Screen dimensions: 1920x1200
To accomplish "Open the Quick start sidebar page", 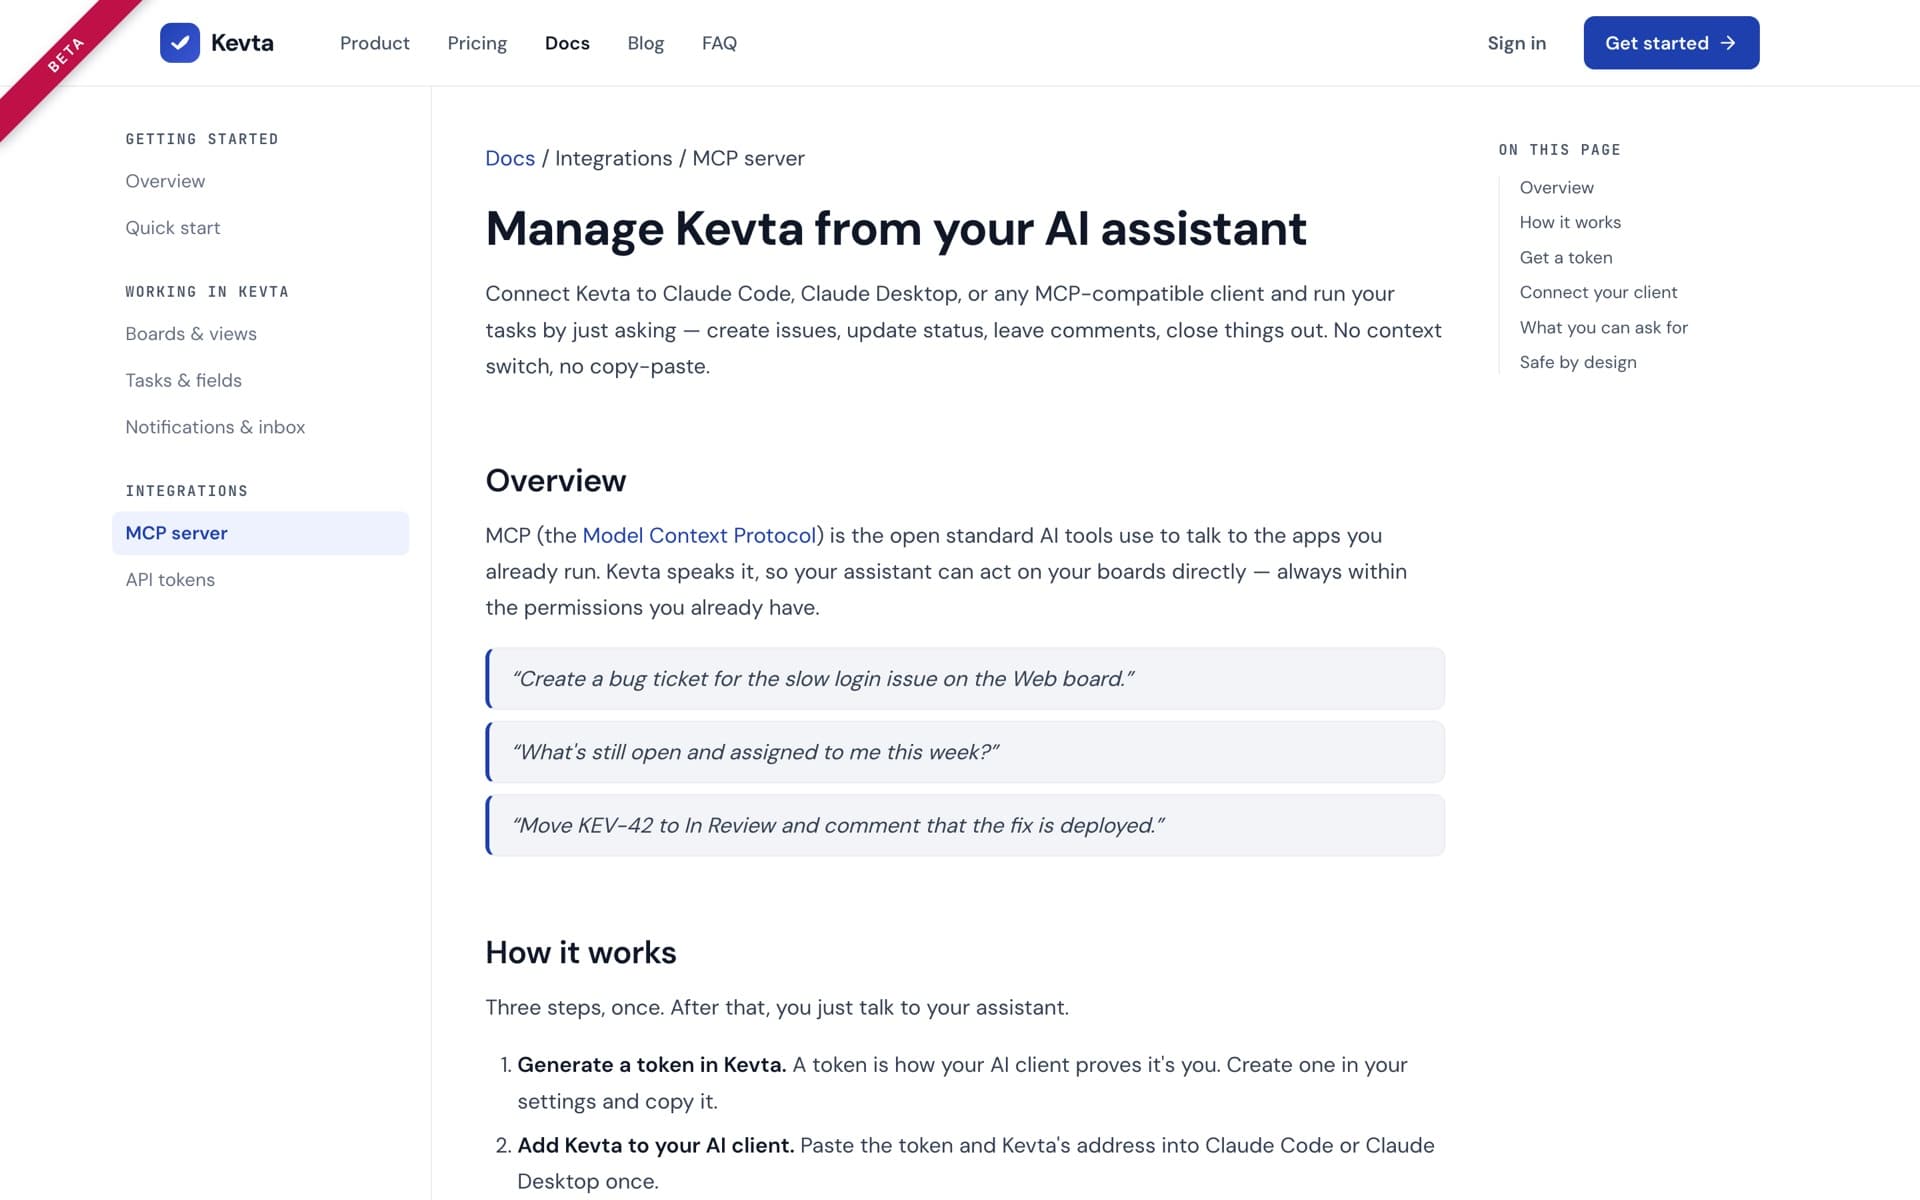I will (x=173, y=228).
